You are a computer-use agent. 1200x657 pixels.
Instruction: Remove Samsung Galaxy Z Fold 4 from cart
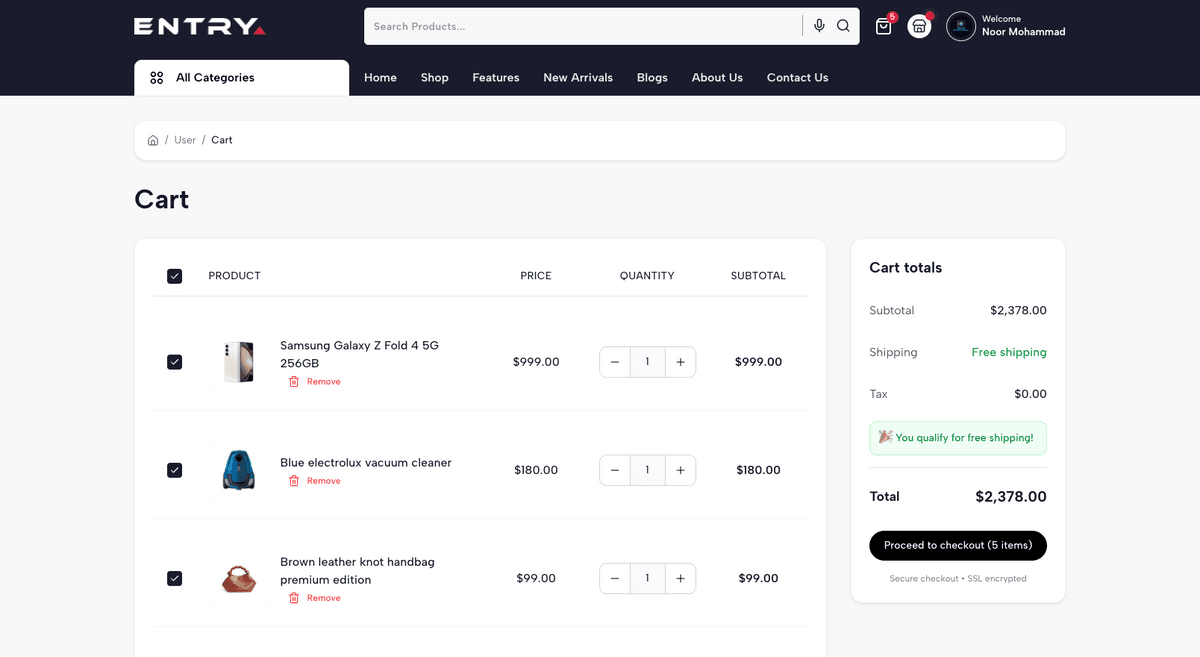pyautogui.click(x=315, y=382)
